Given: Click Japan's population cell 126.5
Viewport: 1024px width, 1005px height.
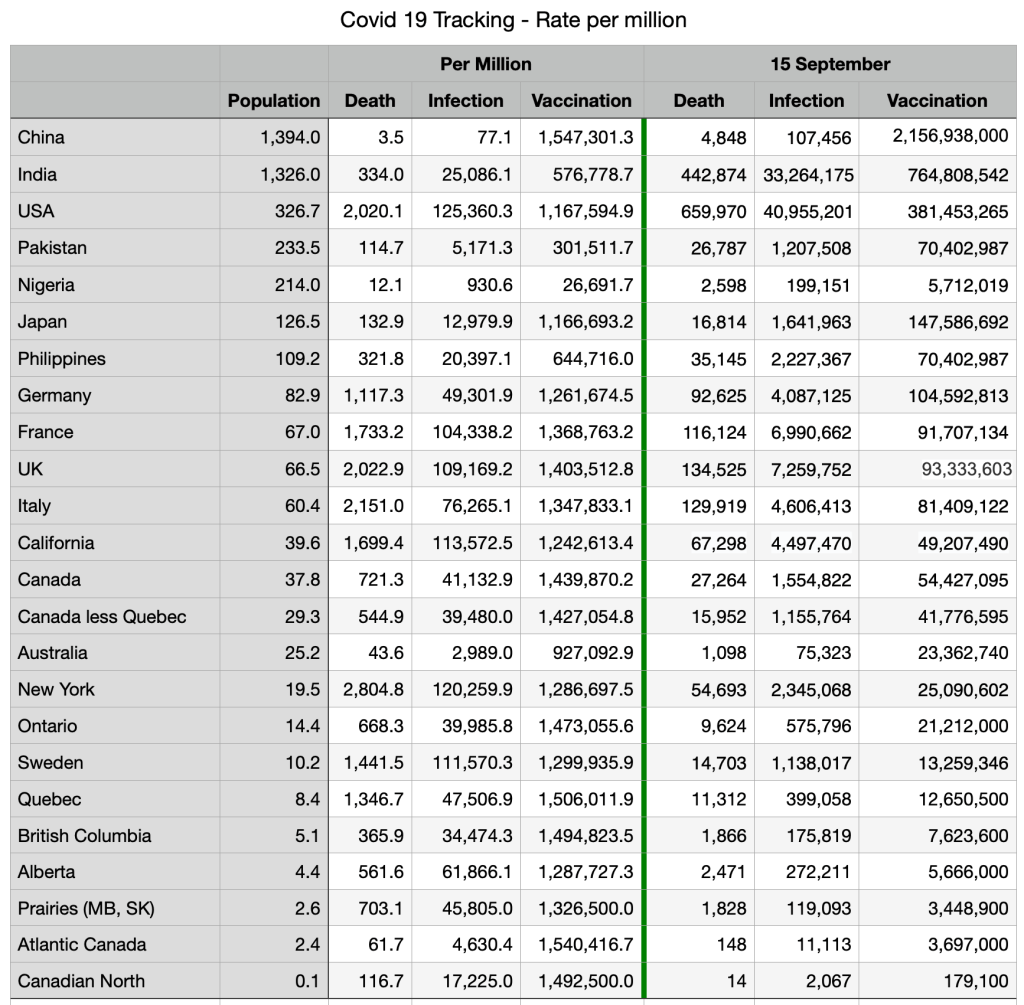Looking at the screenshot, I should [297, 322].
